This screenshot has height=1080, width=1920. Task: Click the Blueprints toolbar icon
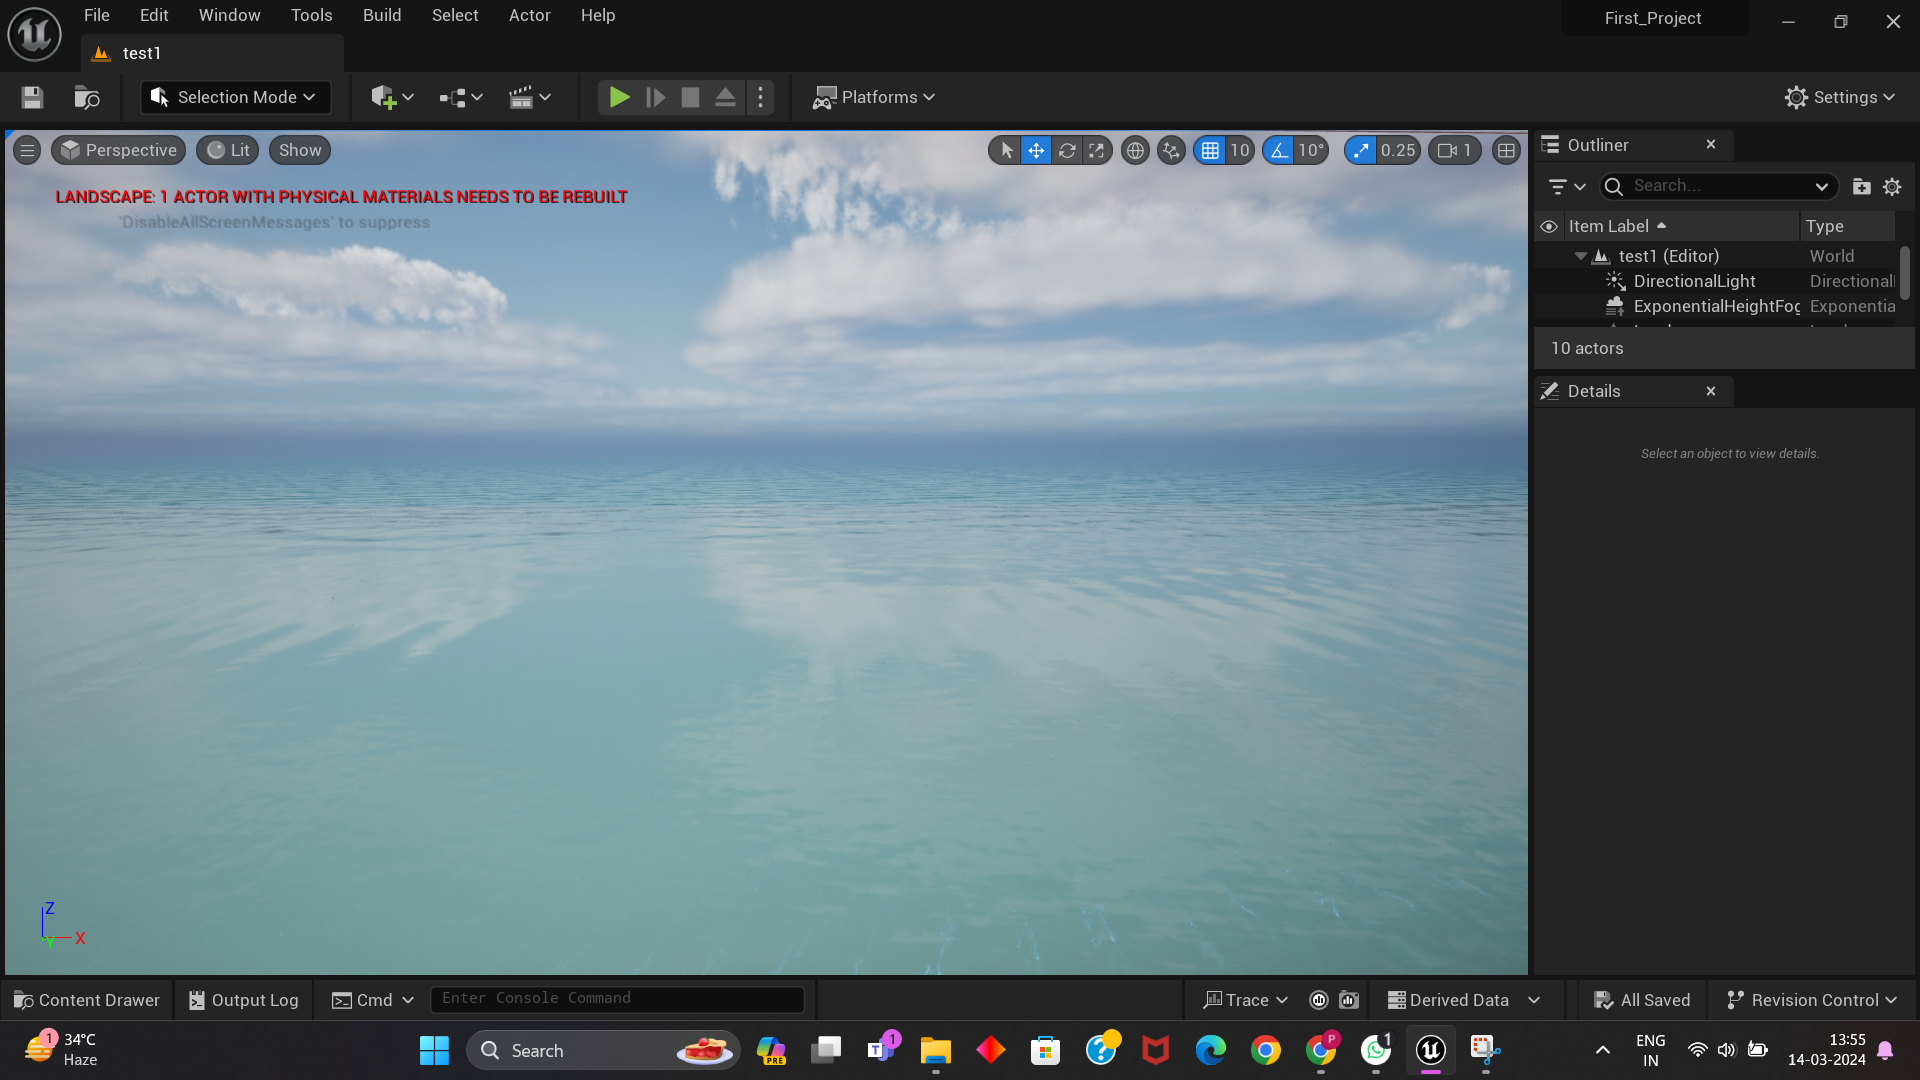pyautogui.click(x=452, y=97)
